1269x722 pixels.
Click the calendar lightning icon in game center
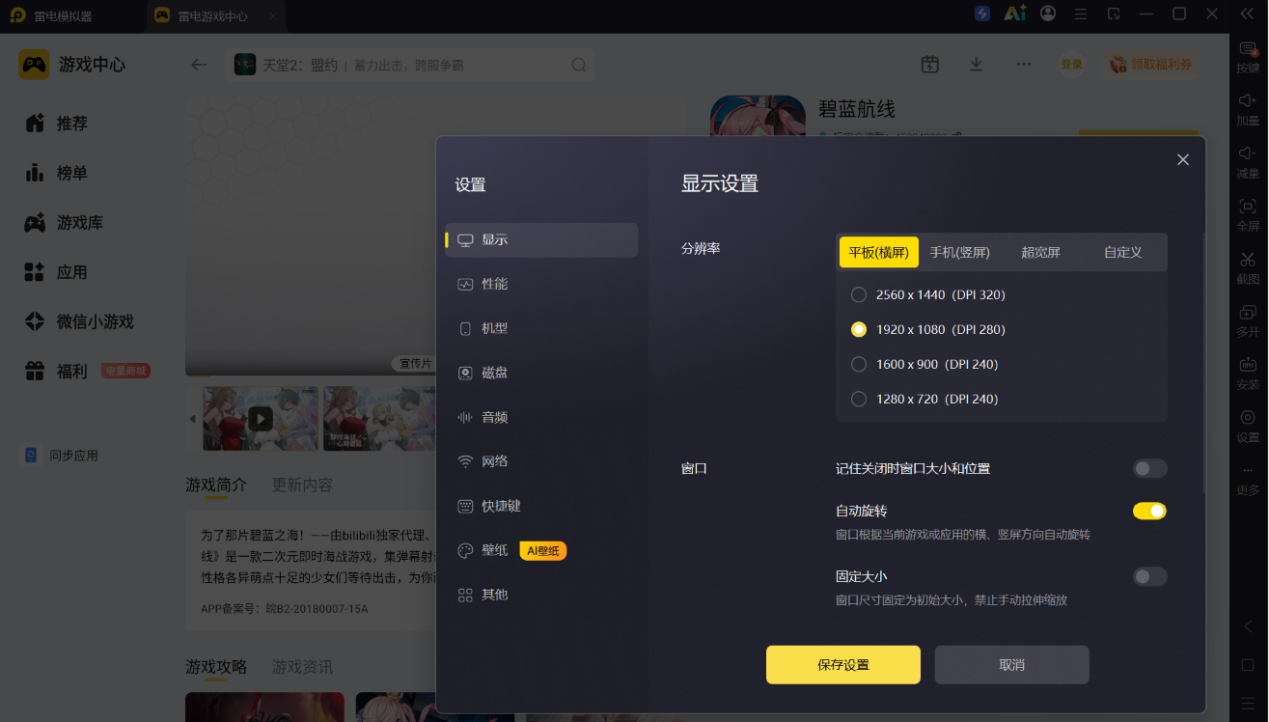pos(930,64)
